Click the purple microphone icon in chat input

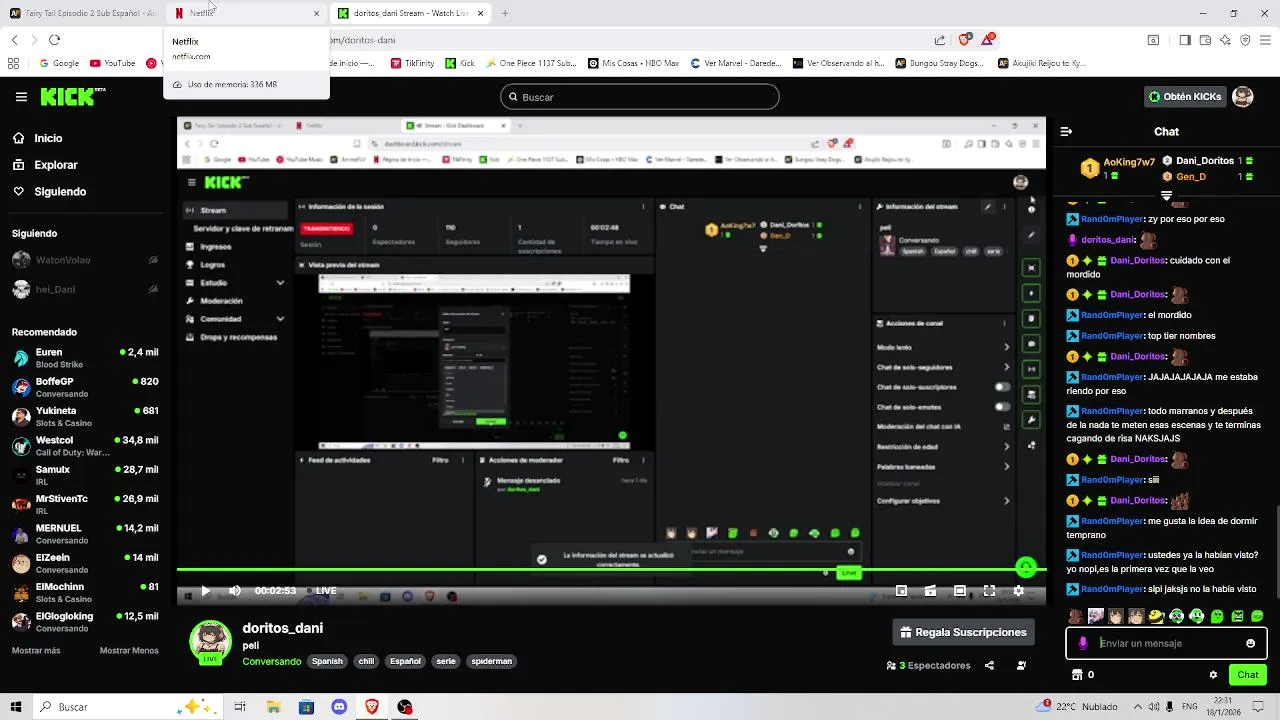pyautogui.click(x=1083, y=643)
